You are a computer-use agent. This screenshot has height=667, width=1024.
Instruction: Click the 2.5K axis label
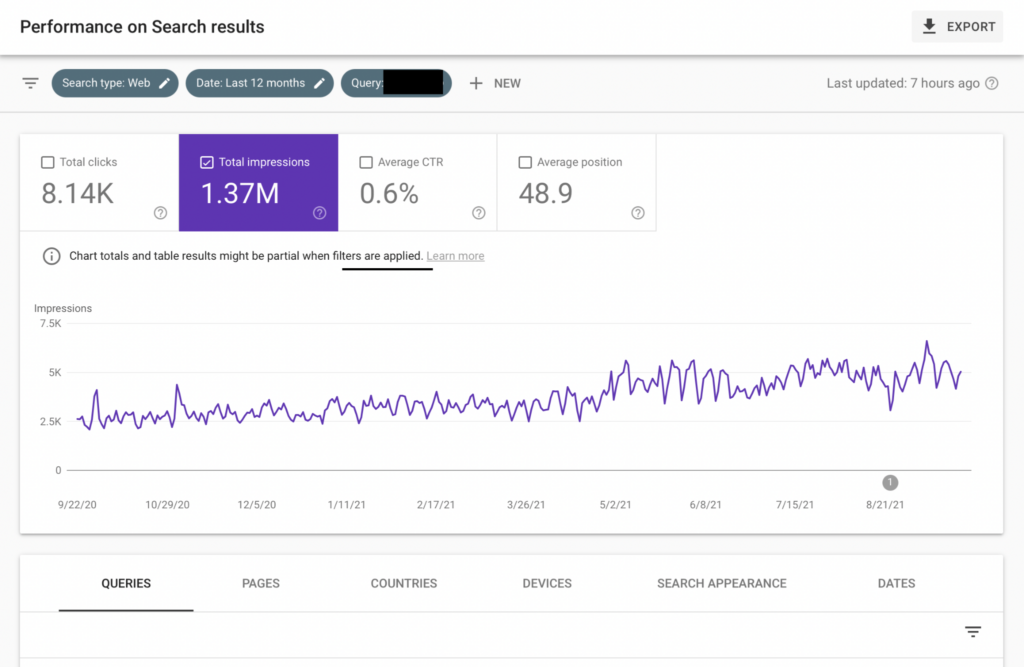click(50, 421)
